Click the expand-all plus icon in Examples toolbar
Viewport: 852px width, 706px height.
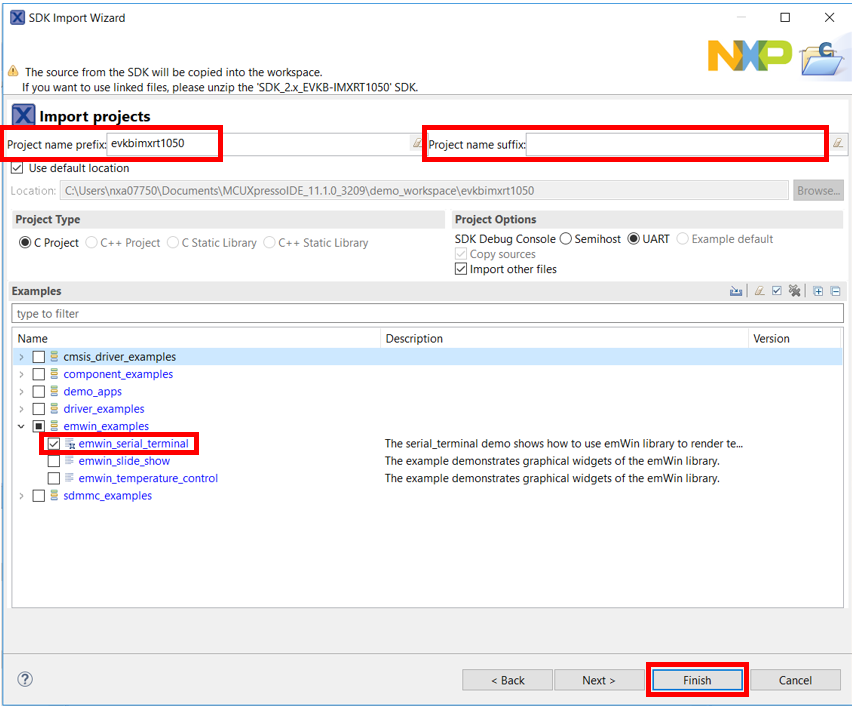coord(818,291)
